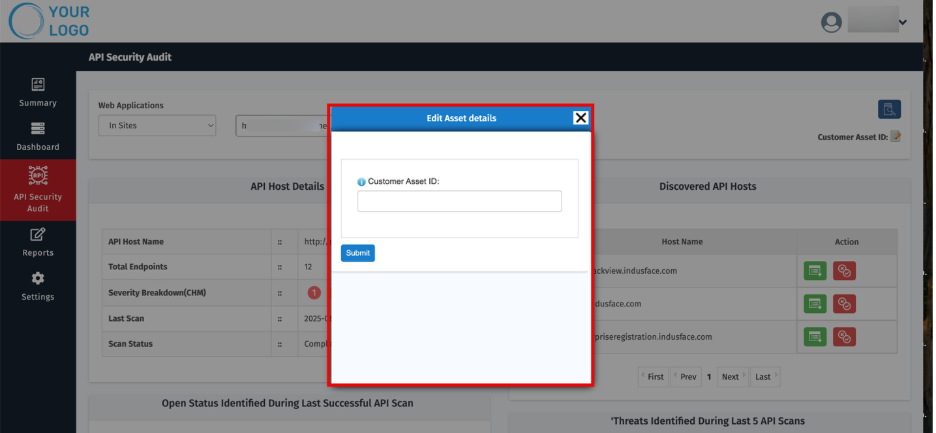Click the Total Endpoints value 12

pos(308,267)
